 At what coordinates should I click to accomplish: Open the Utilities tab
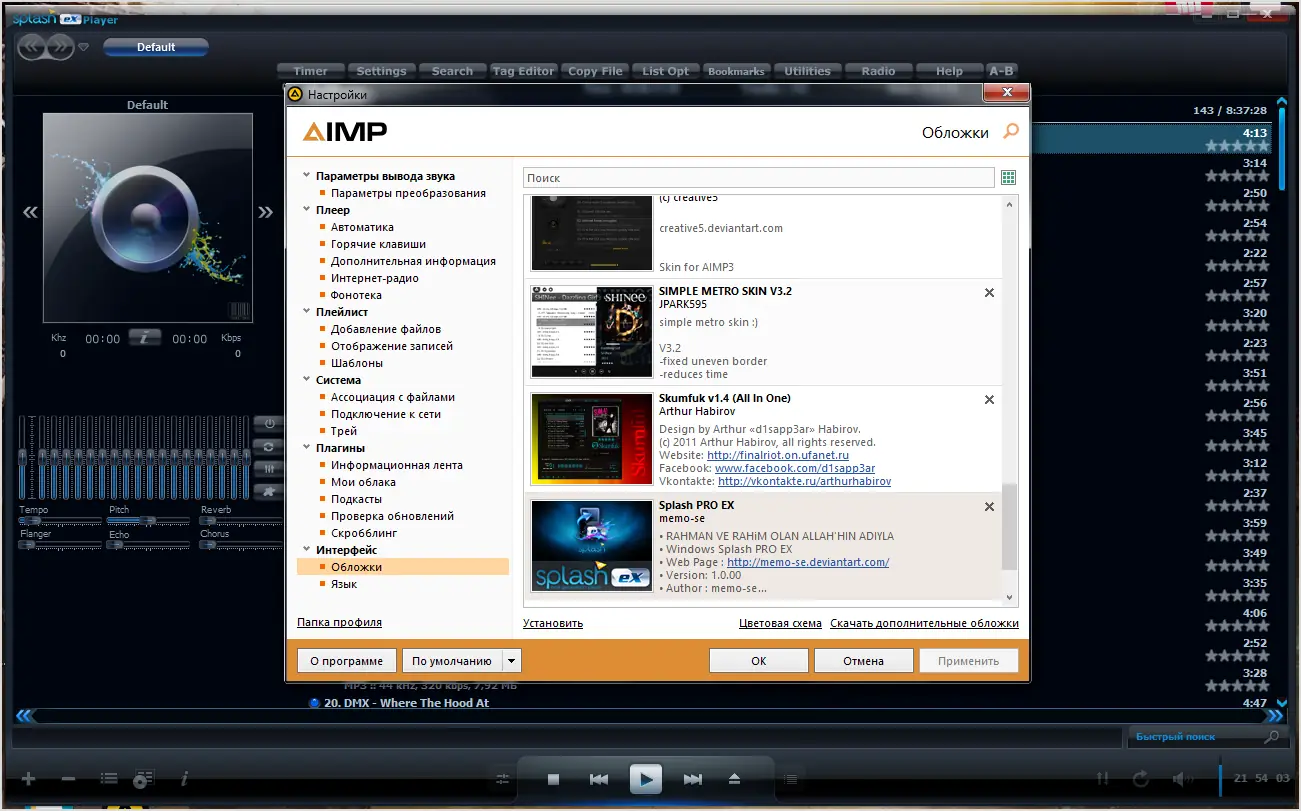[x=807, y=71]
